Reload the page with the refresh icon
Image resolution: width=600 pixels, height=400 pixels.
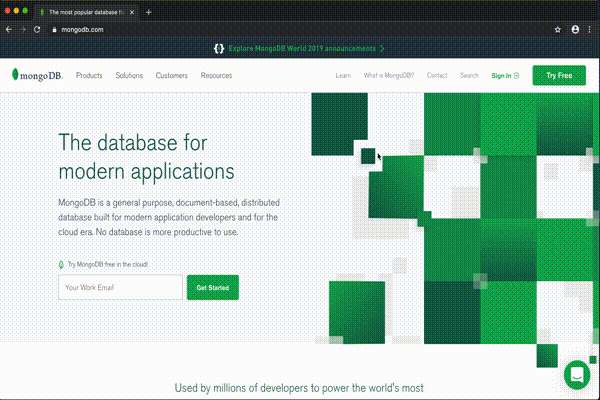point(37,29)
